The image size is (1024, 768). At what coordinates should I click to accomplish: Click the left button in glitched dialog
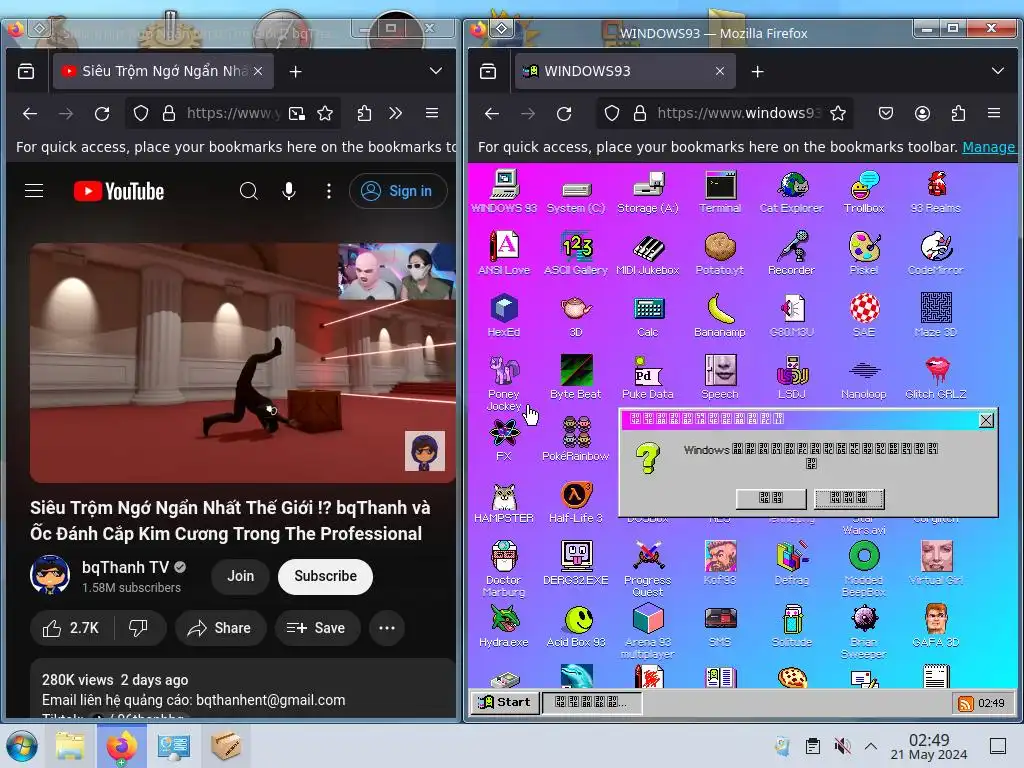pos(771,498)
